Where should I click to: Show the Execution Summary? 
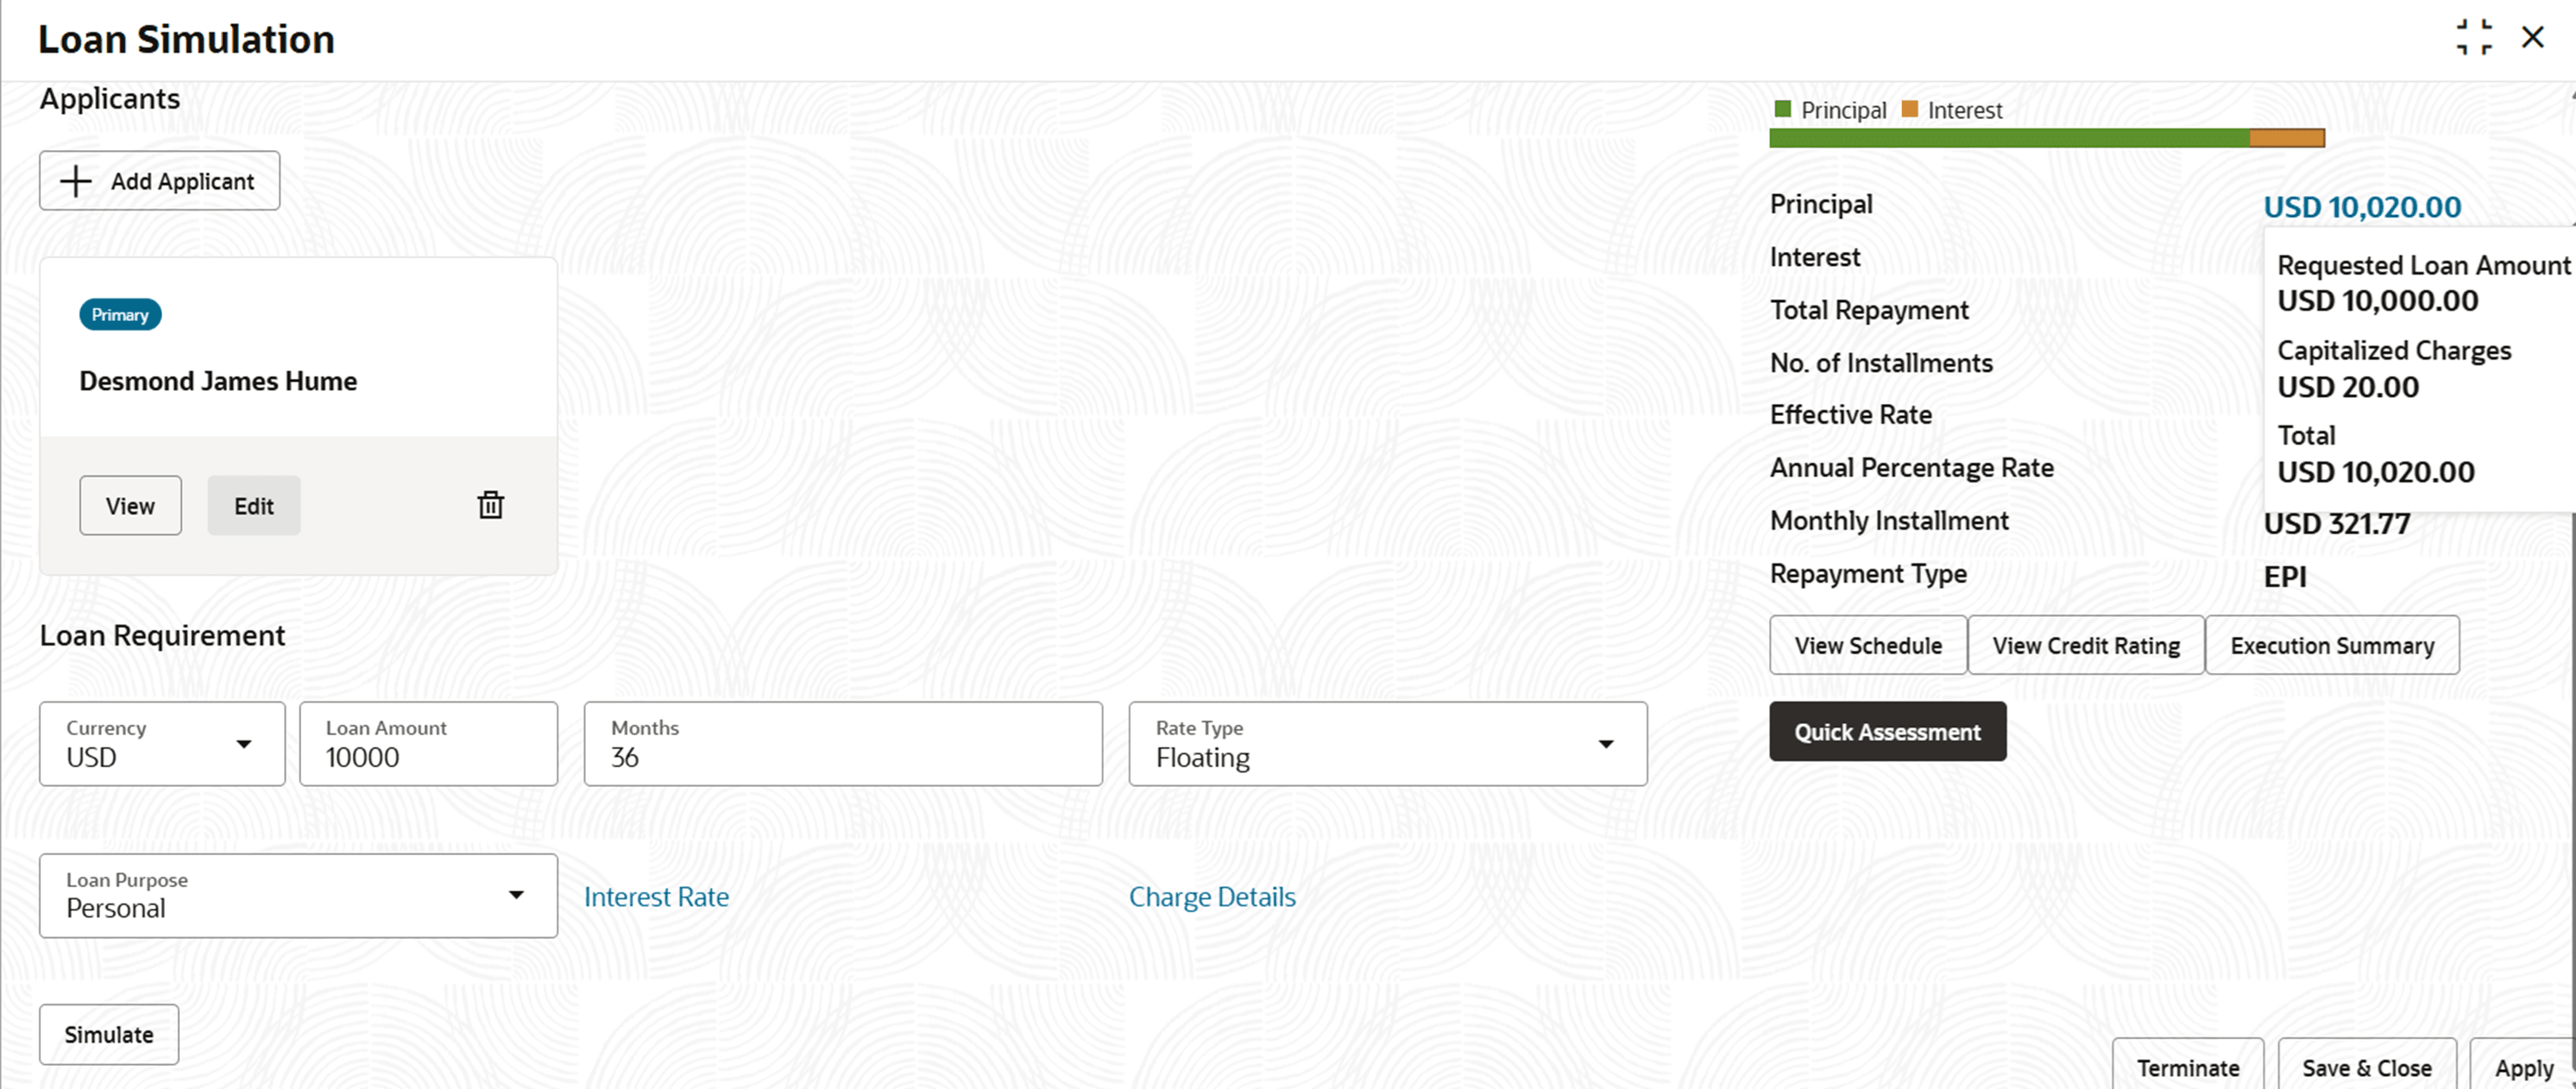(x=2331, y=646)
